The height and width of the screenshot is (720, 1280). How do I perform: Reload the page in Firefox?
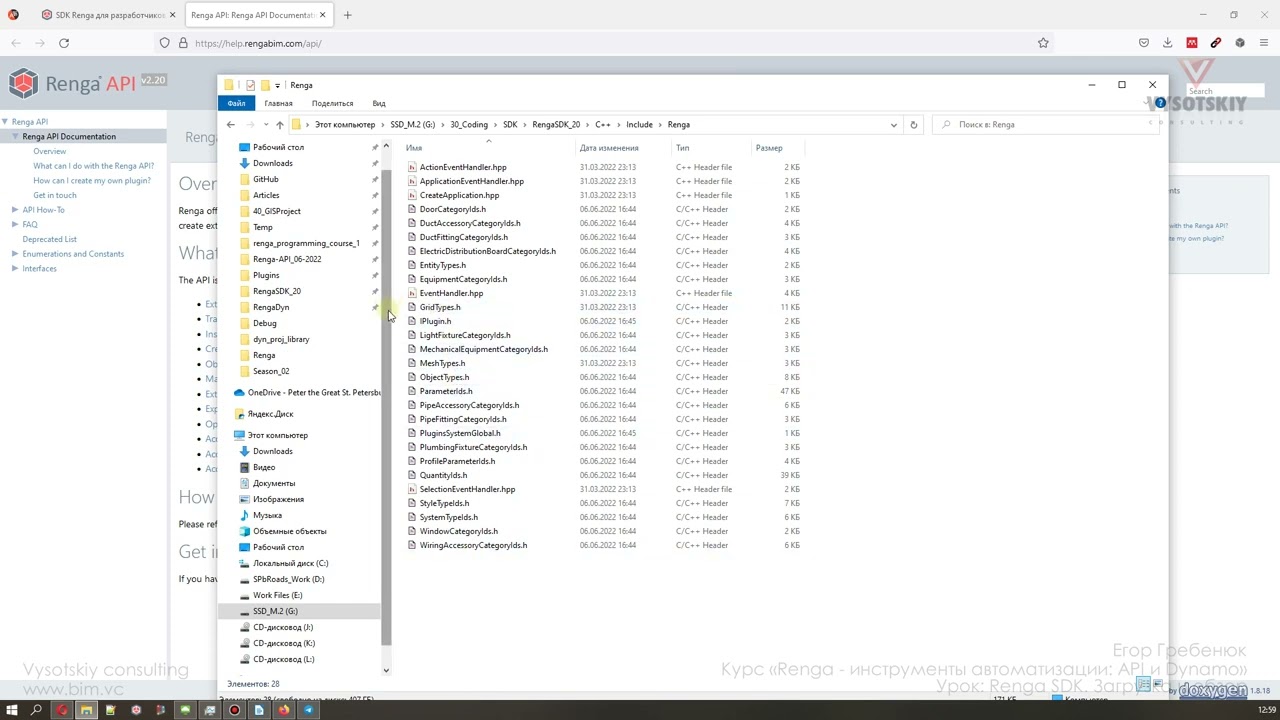click(64, 43)
